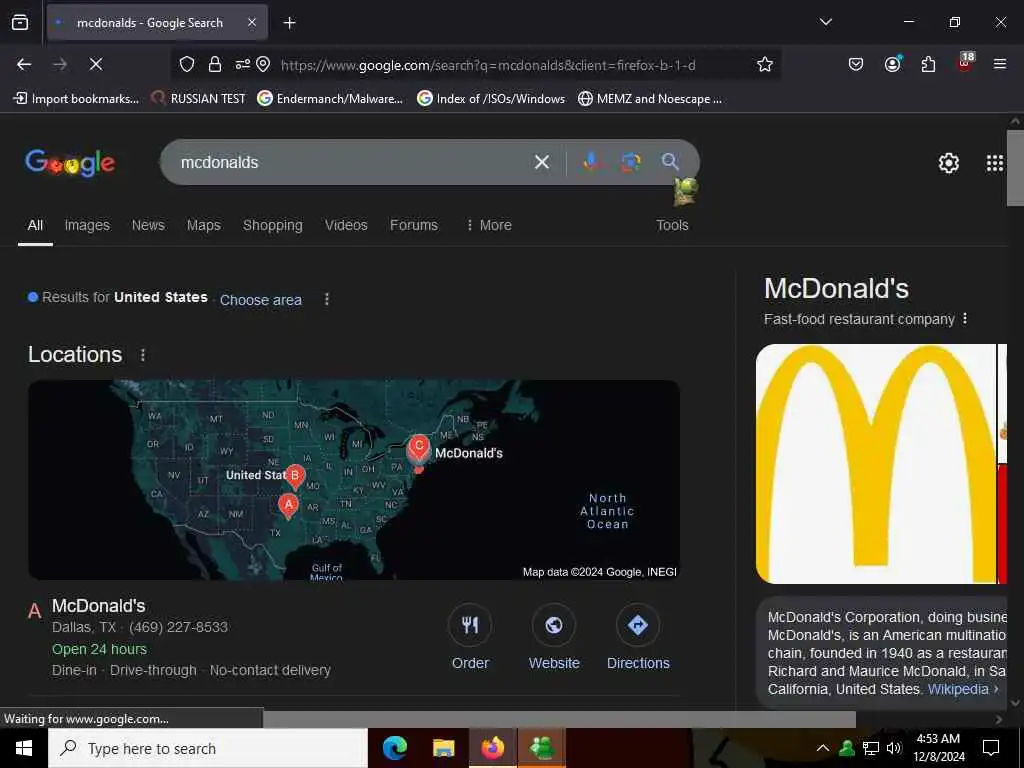Click map pin B
Viewport: 1024px width, 768px height.
295,477
